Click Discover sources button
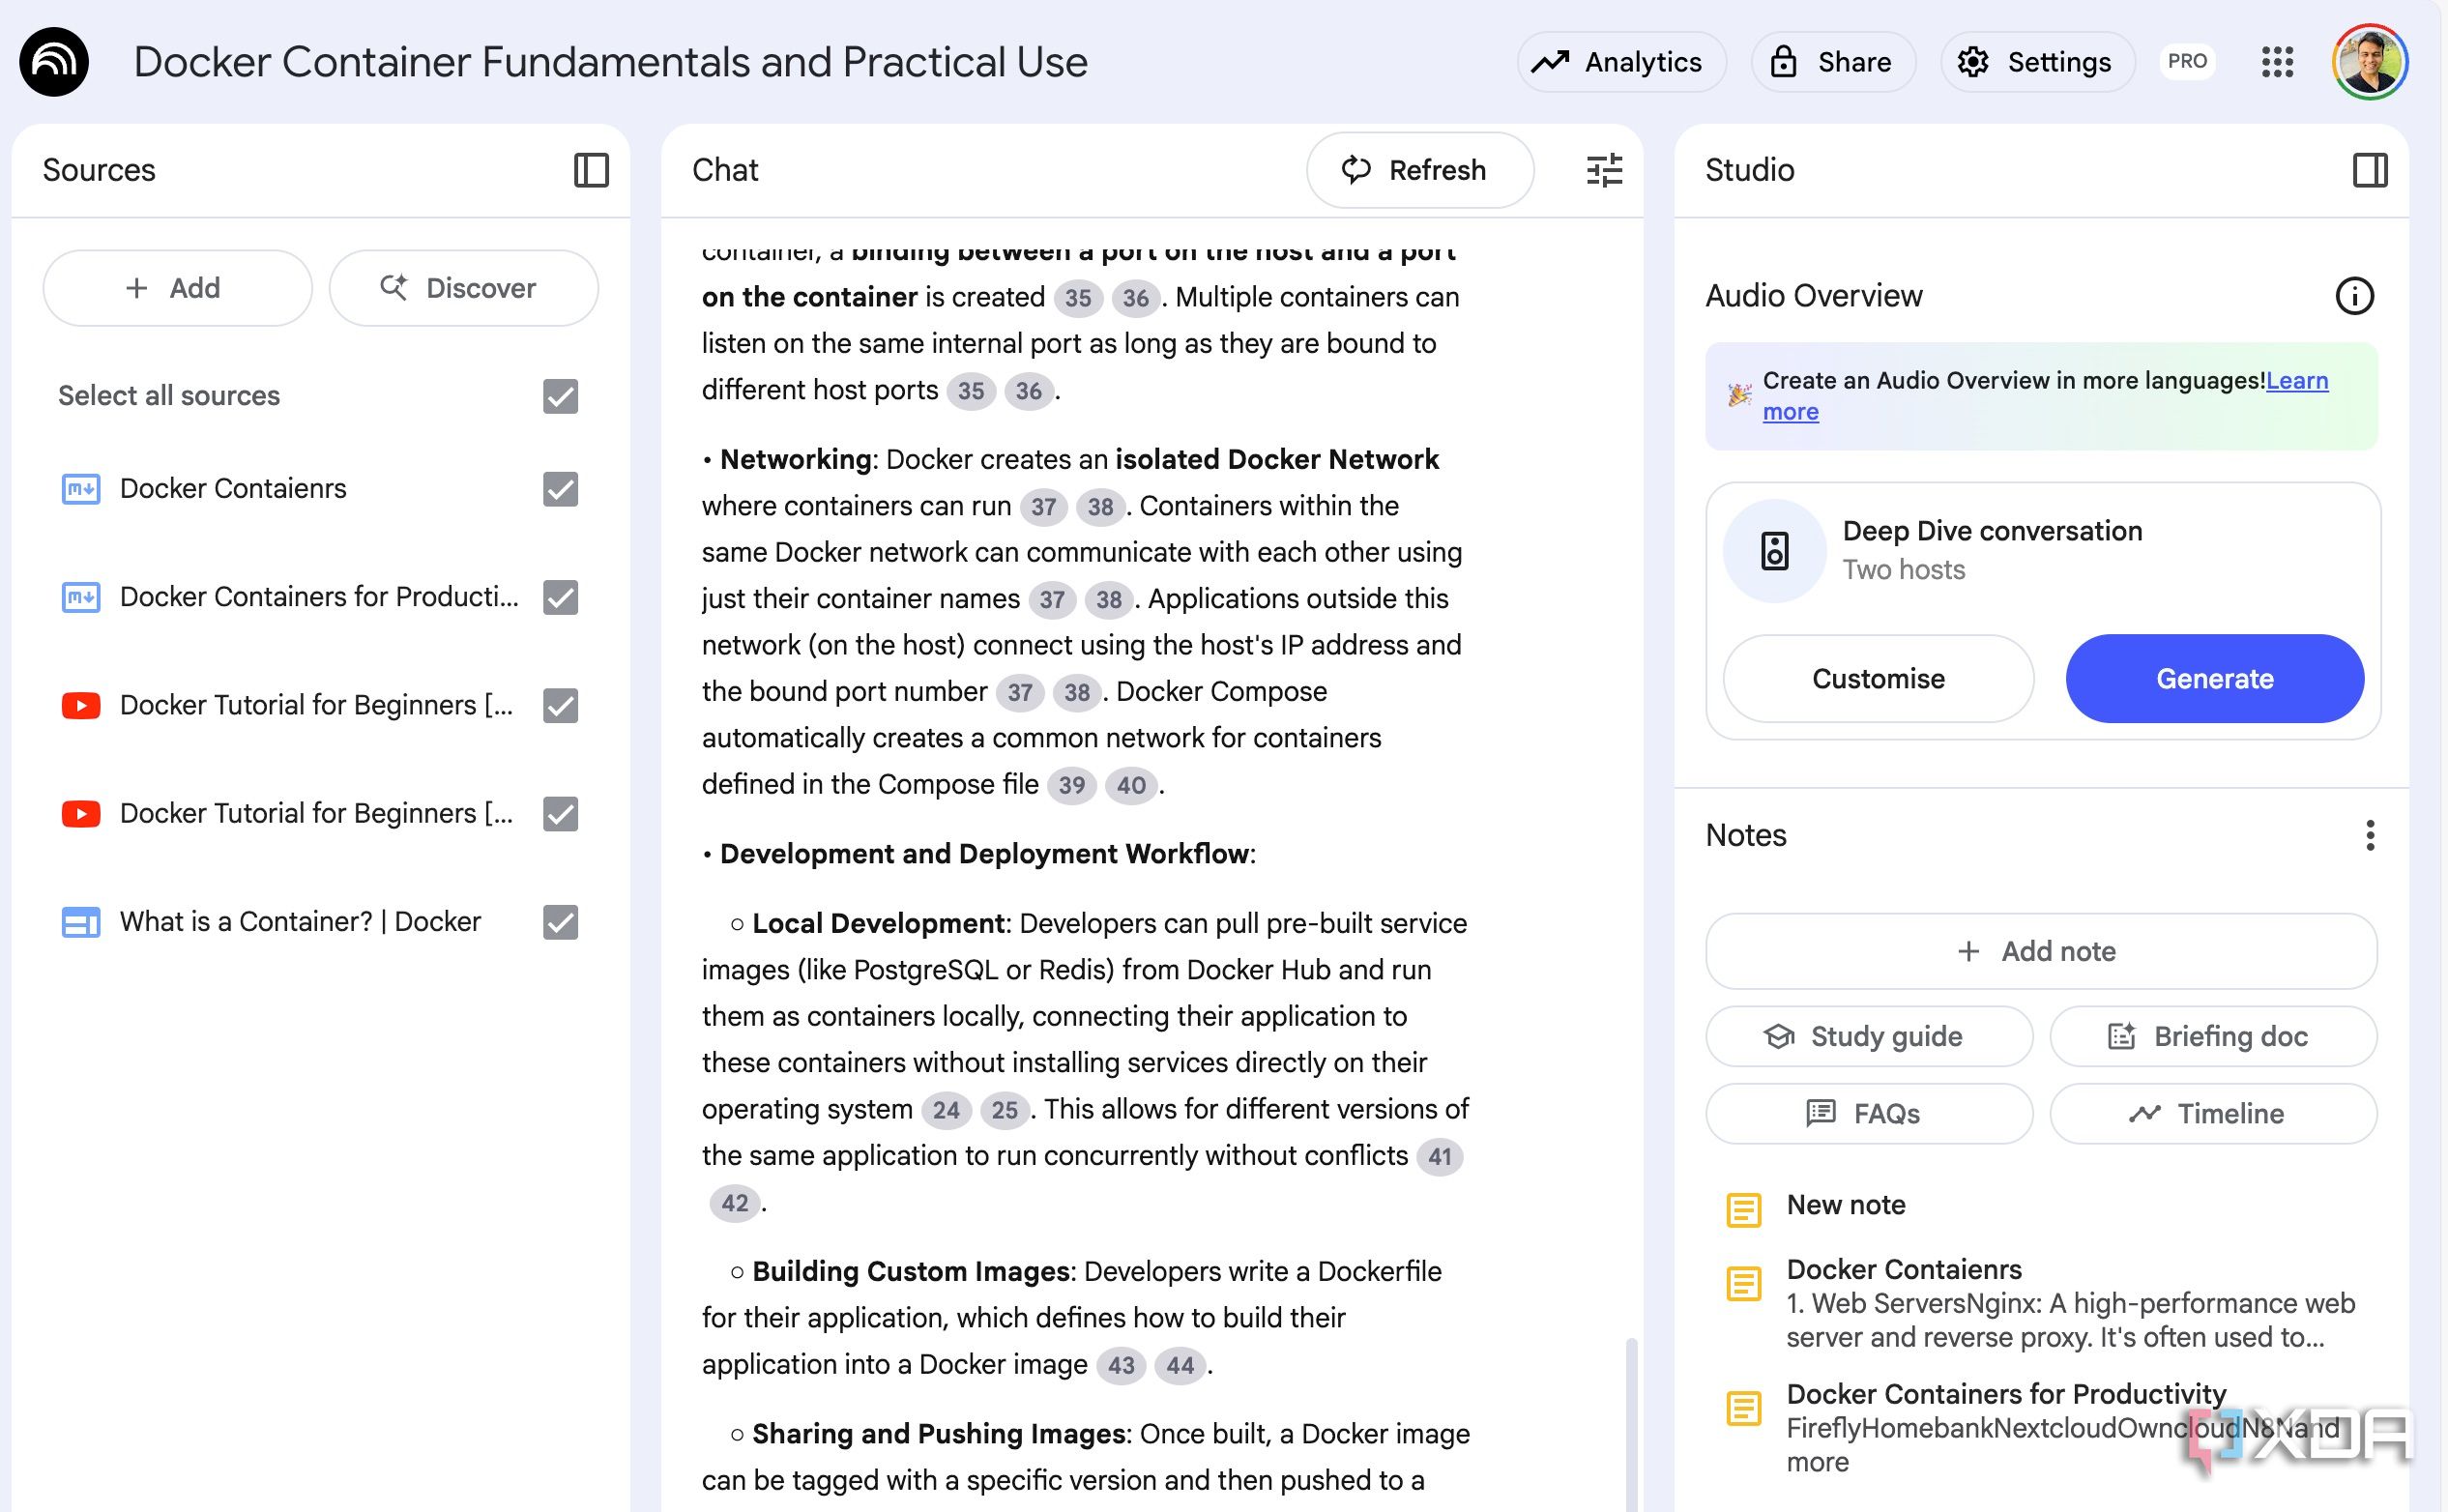 tap(463, 288)
